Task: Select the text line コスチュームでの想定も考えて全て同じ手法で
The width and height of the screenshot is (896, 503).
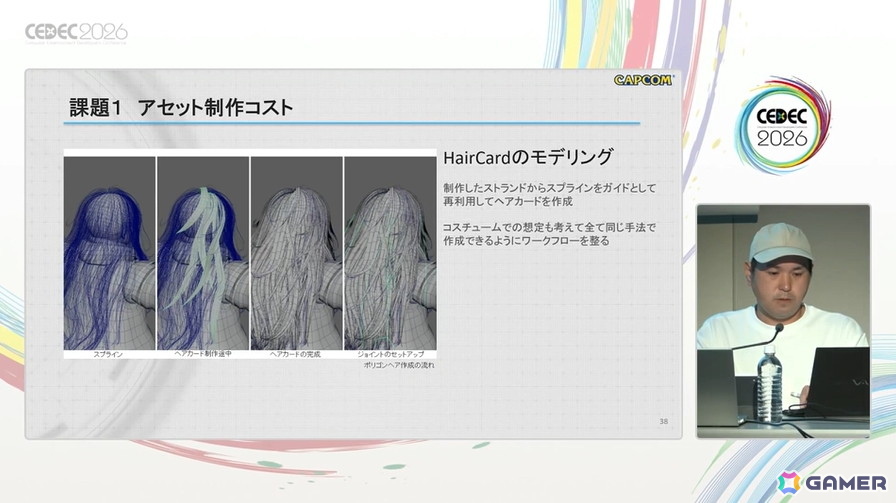Action: point(550,227)
